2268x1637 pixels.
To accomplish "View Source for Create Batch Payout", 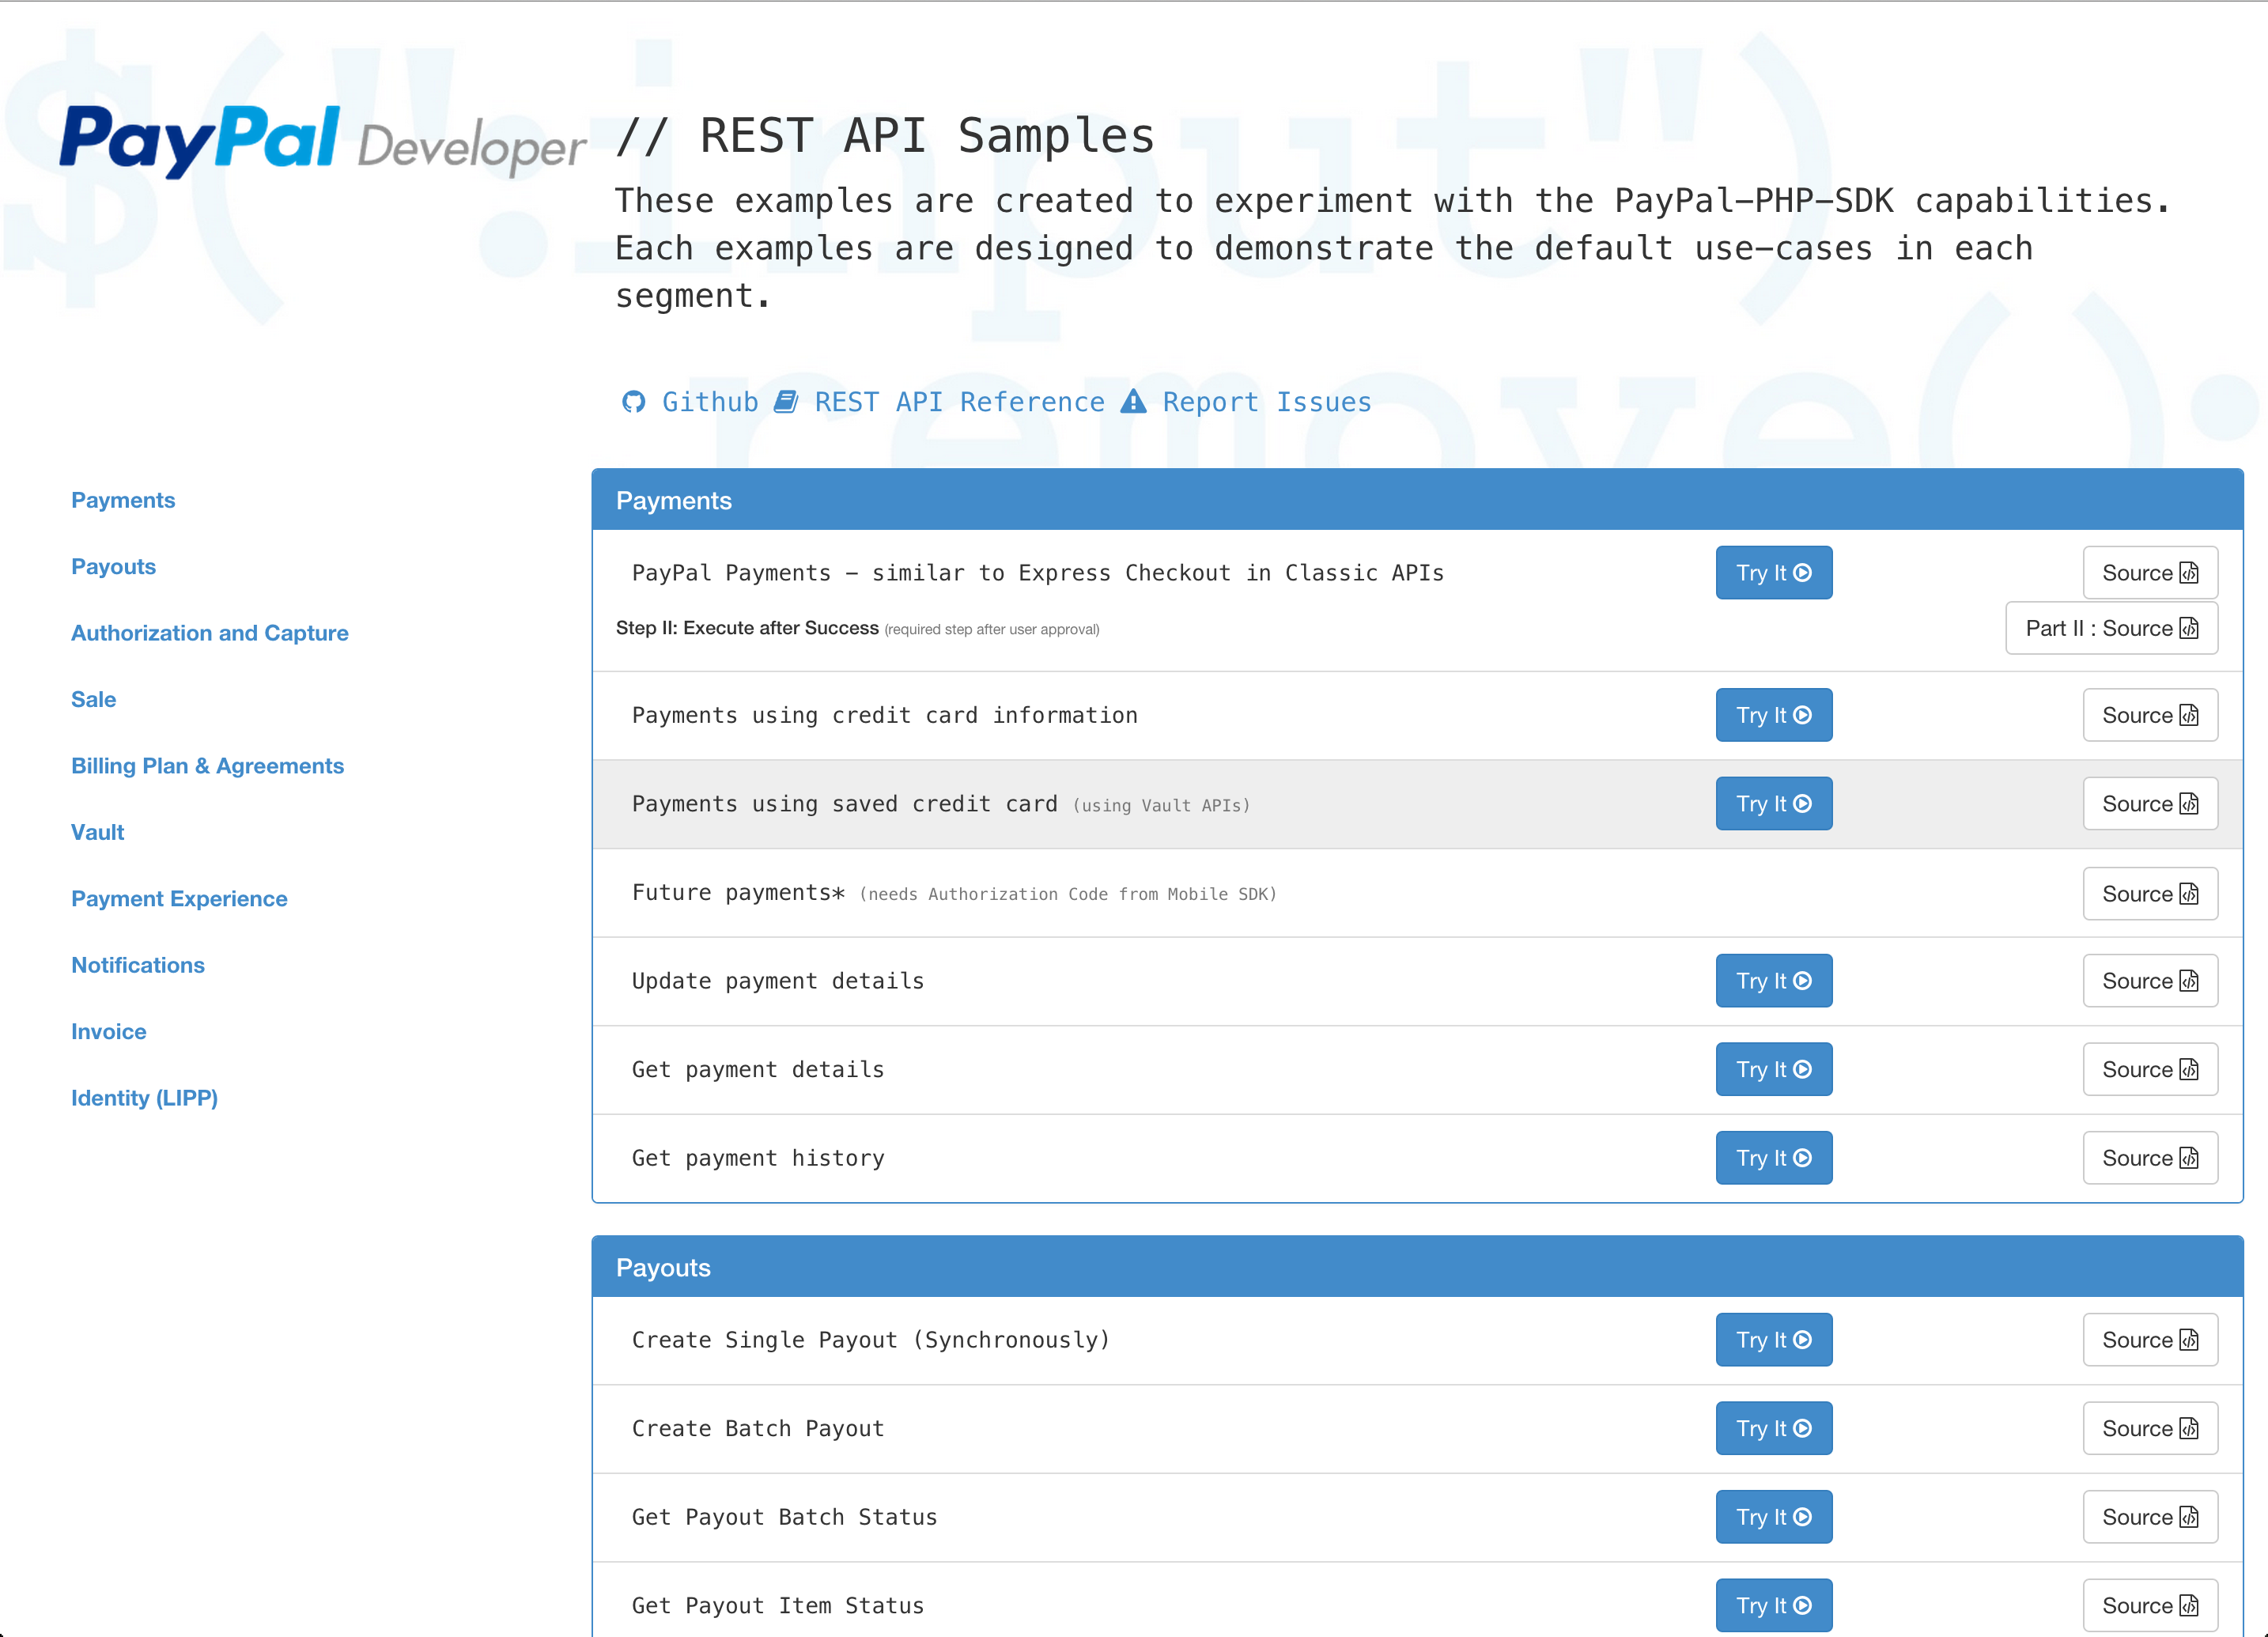I will tap(2150, 1428).
